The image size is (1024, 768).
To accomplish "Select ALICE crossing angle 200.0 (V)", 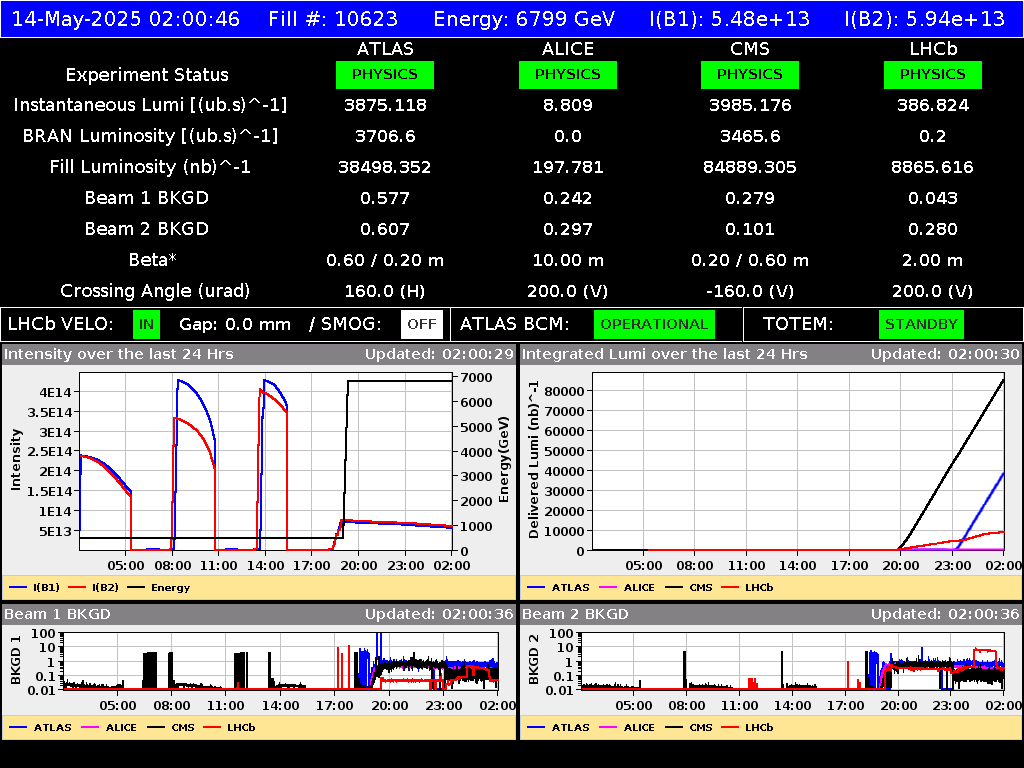I will point(568,291).
